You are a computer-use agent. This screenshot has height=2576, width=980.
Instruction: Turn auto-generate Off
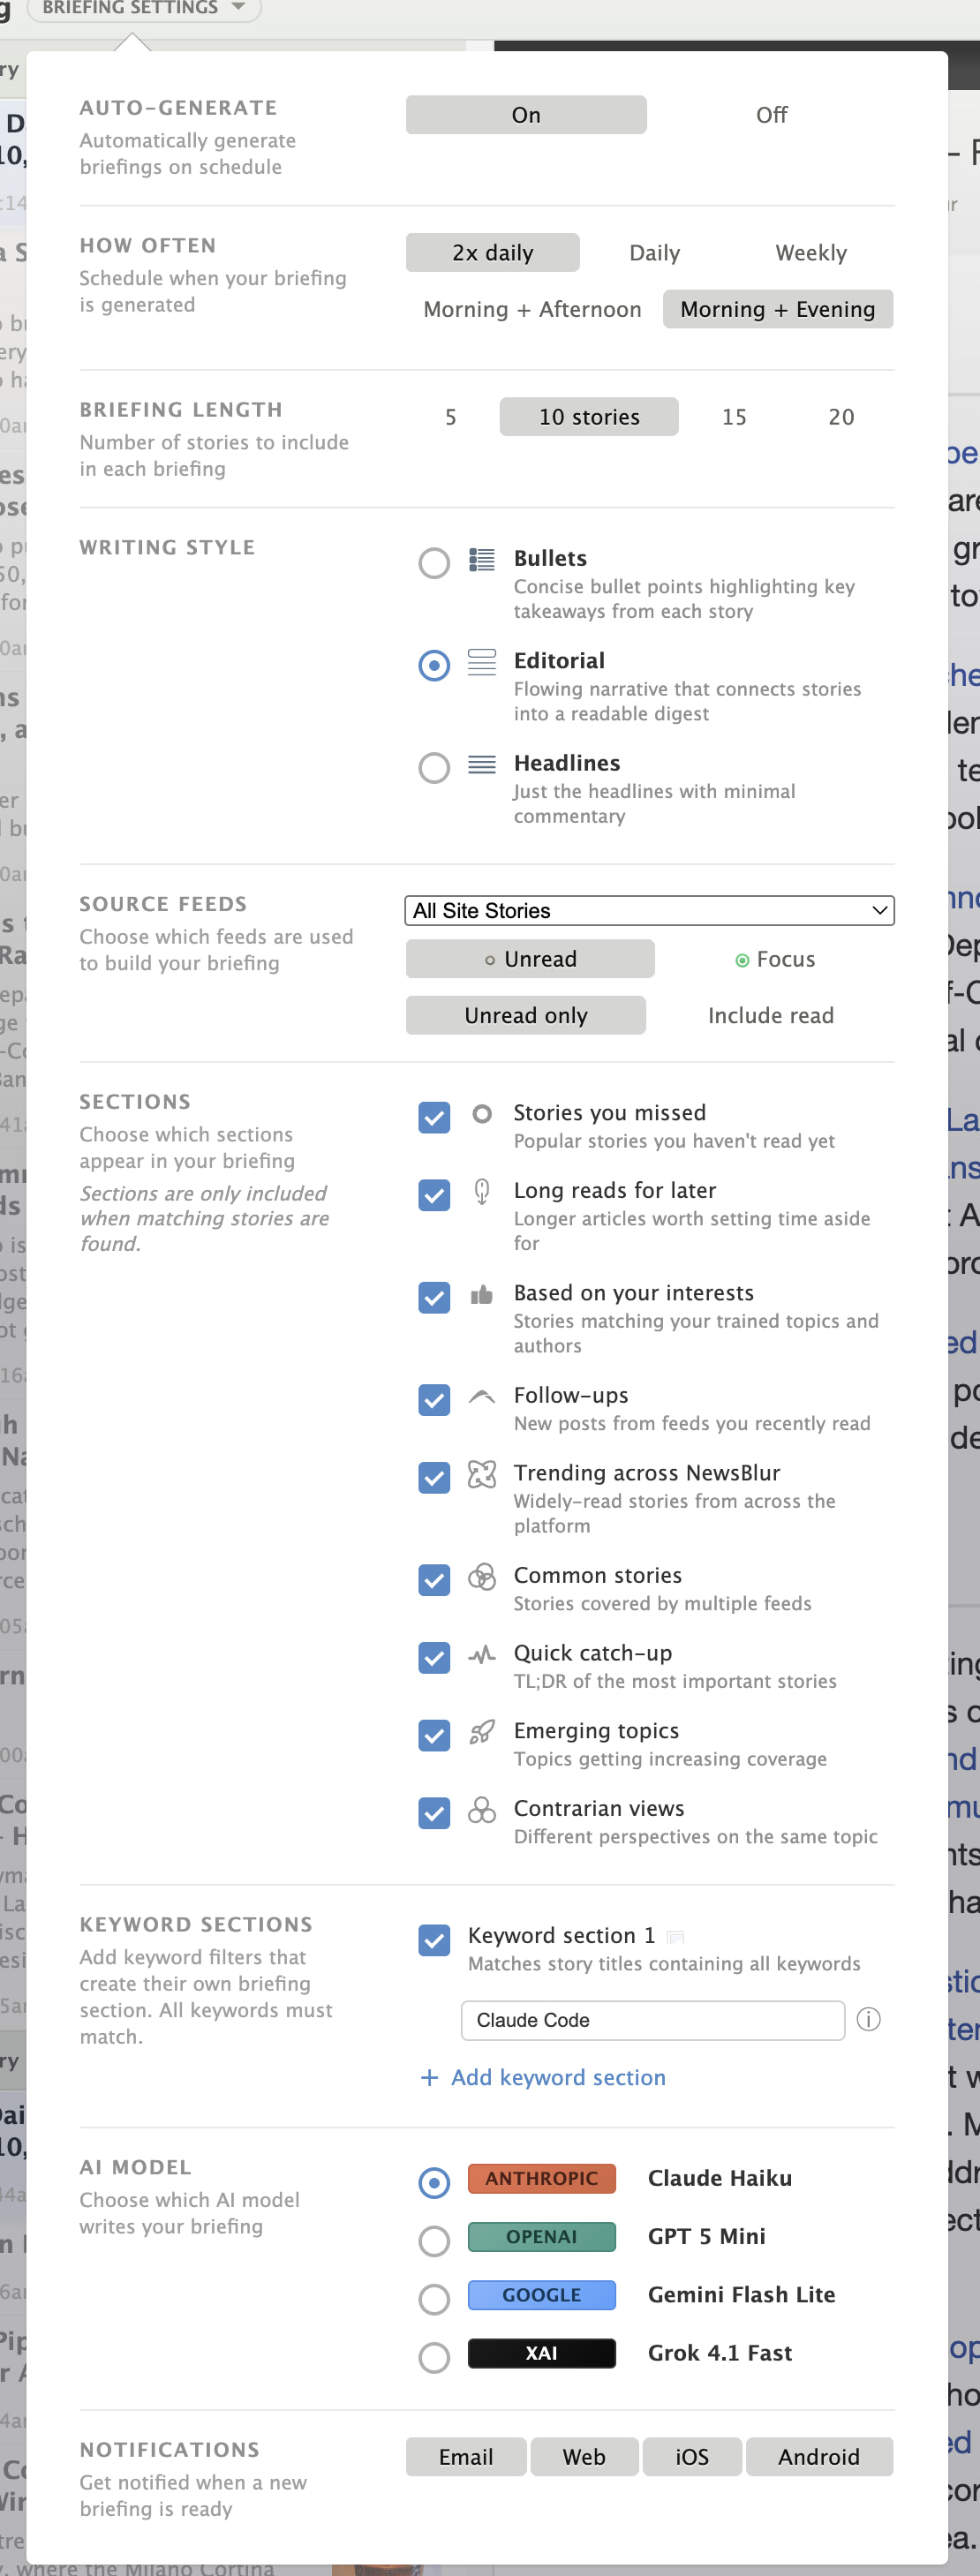pyautogui.click(x=770, y=115)
